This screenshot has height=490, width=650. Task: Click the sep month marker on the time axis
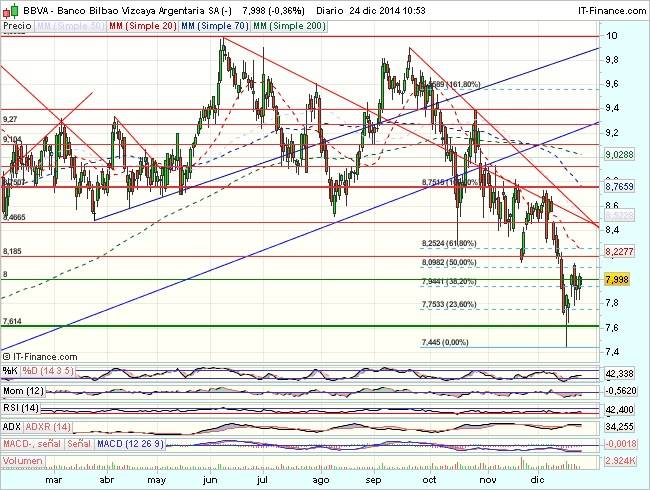pyautogui.click(x=373, y=480)
